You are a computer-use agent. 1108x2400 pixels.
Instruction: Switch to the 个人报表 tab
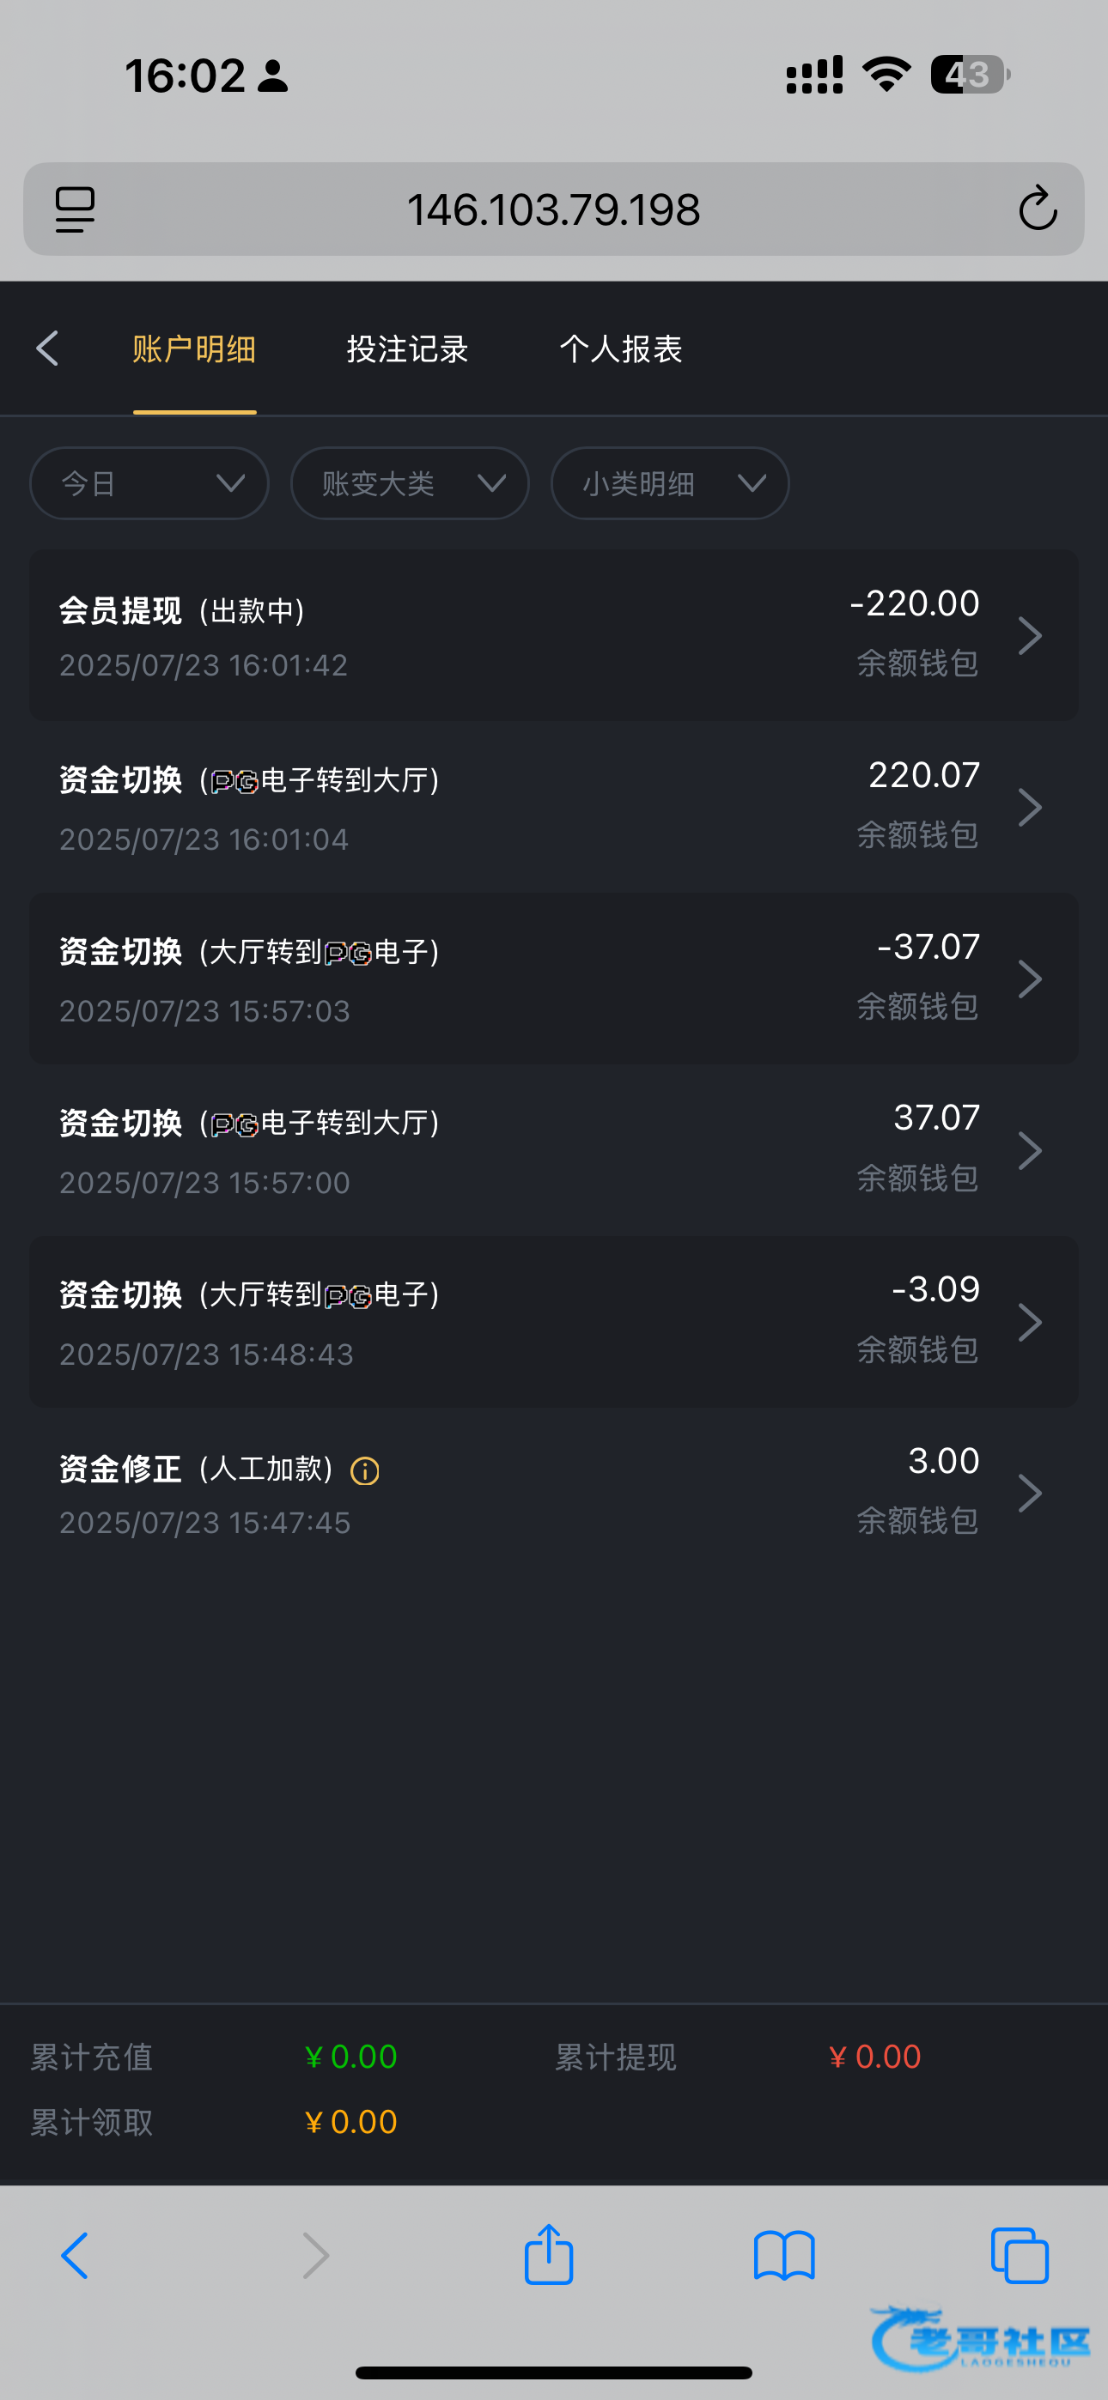(x=620, y=349)
